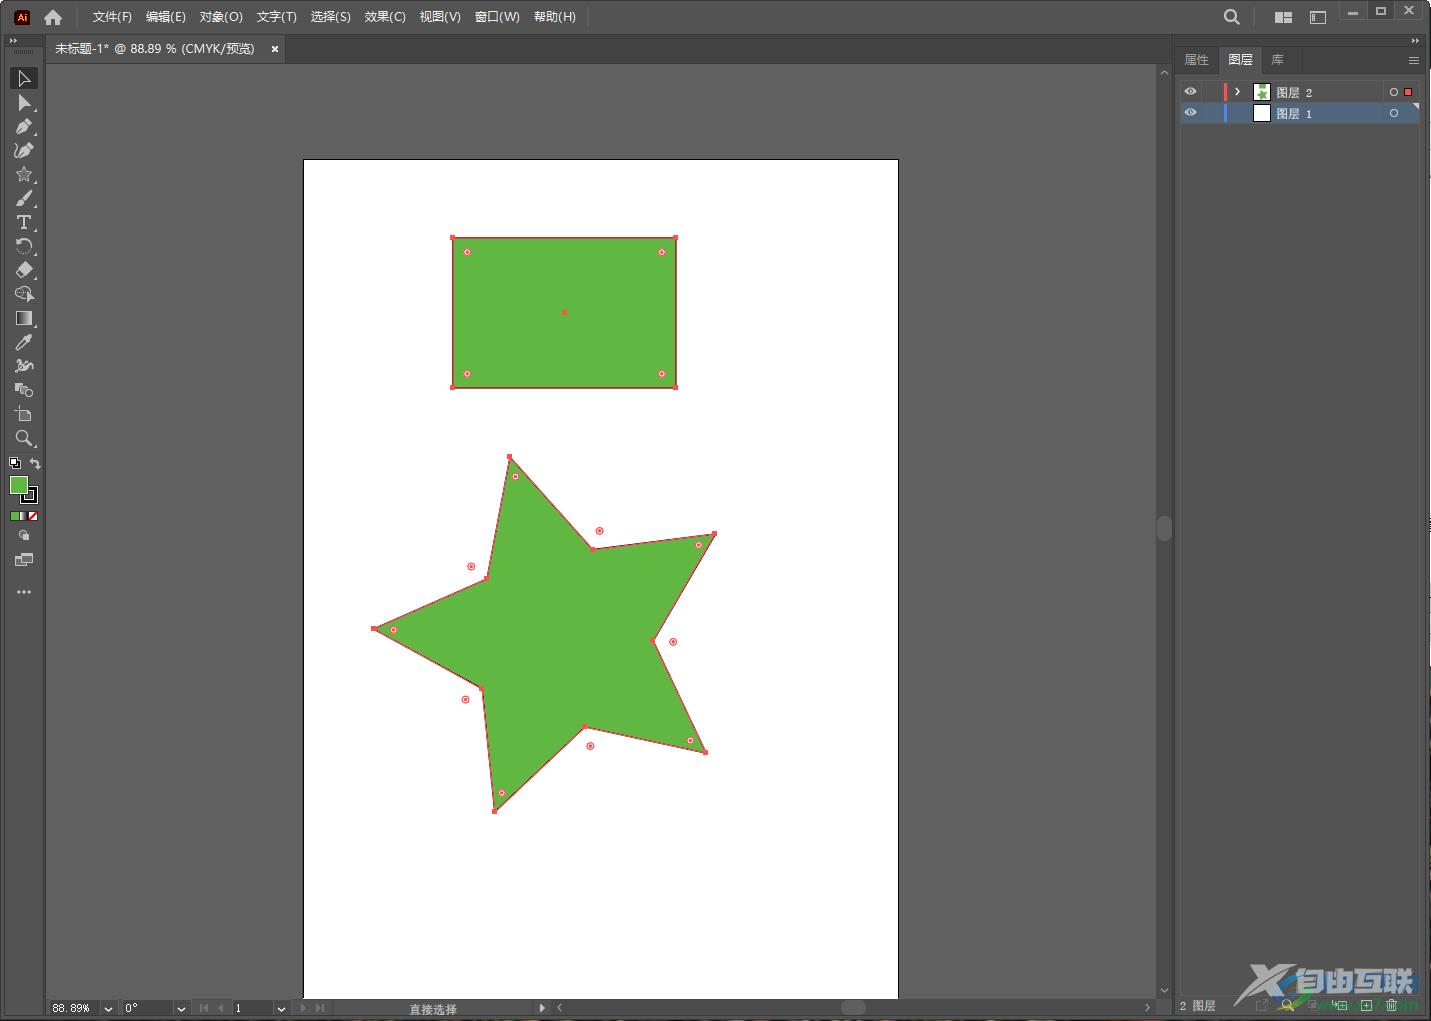Reset to default fill and stroke
The height and width of the screenshot is (1021, 1431).
(x=15, y=463)
